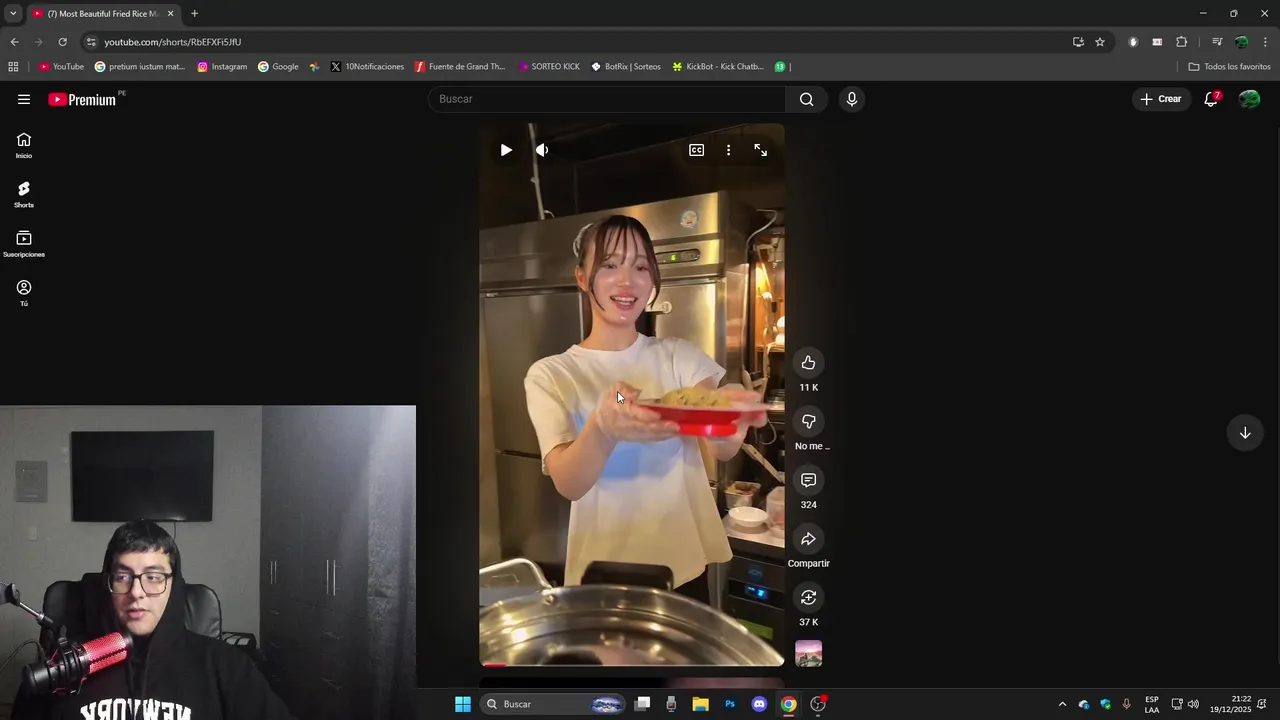Open the Short's audio track thumbnail
This screenshot has width=1280, height=720.
click(808, 654)
